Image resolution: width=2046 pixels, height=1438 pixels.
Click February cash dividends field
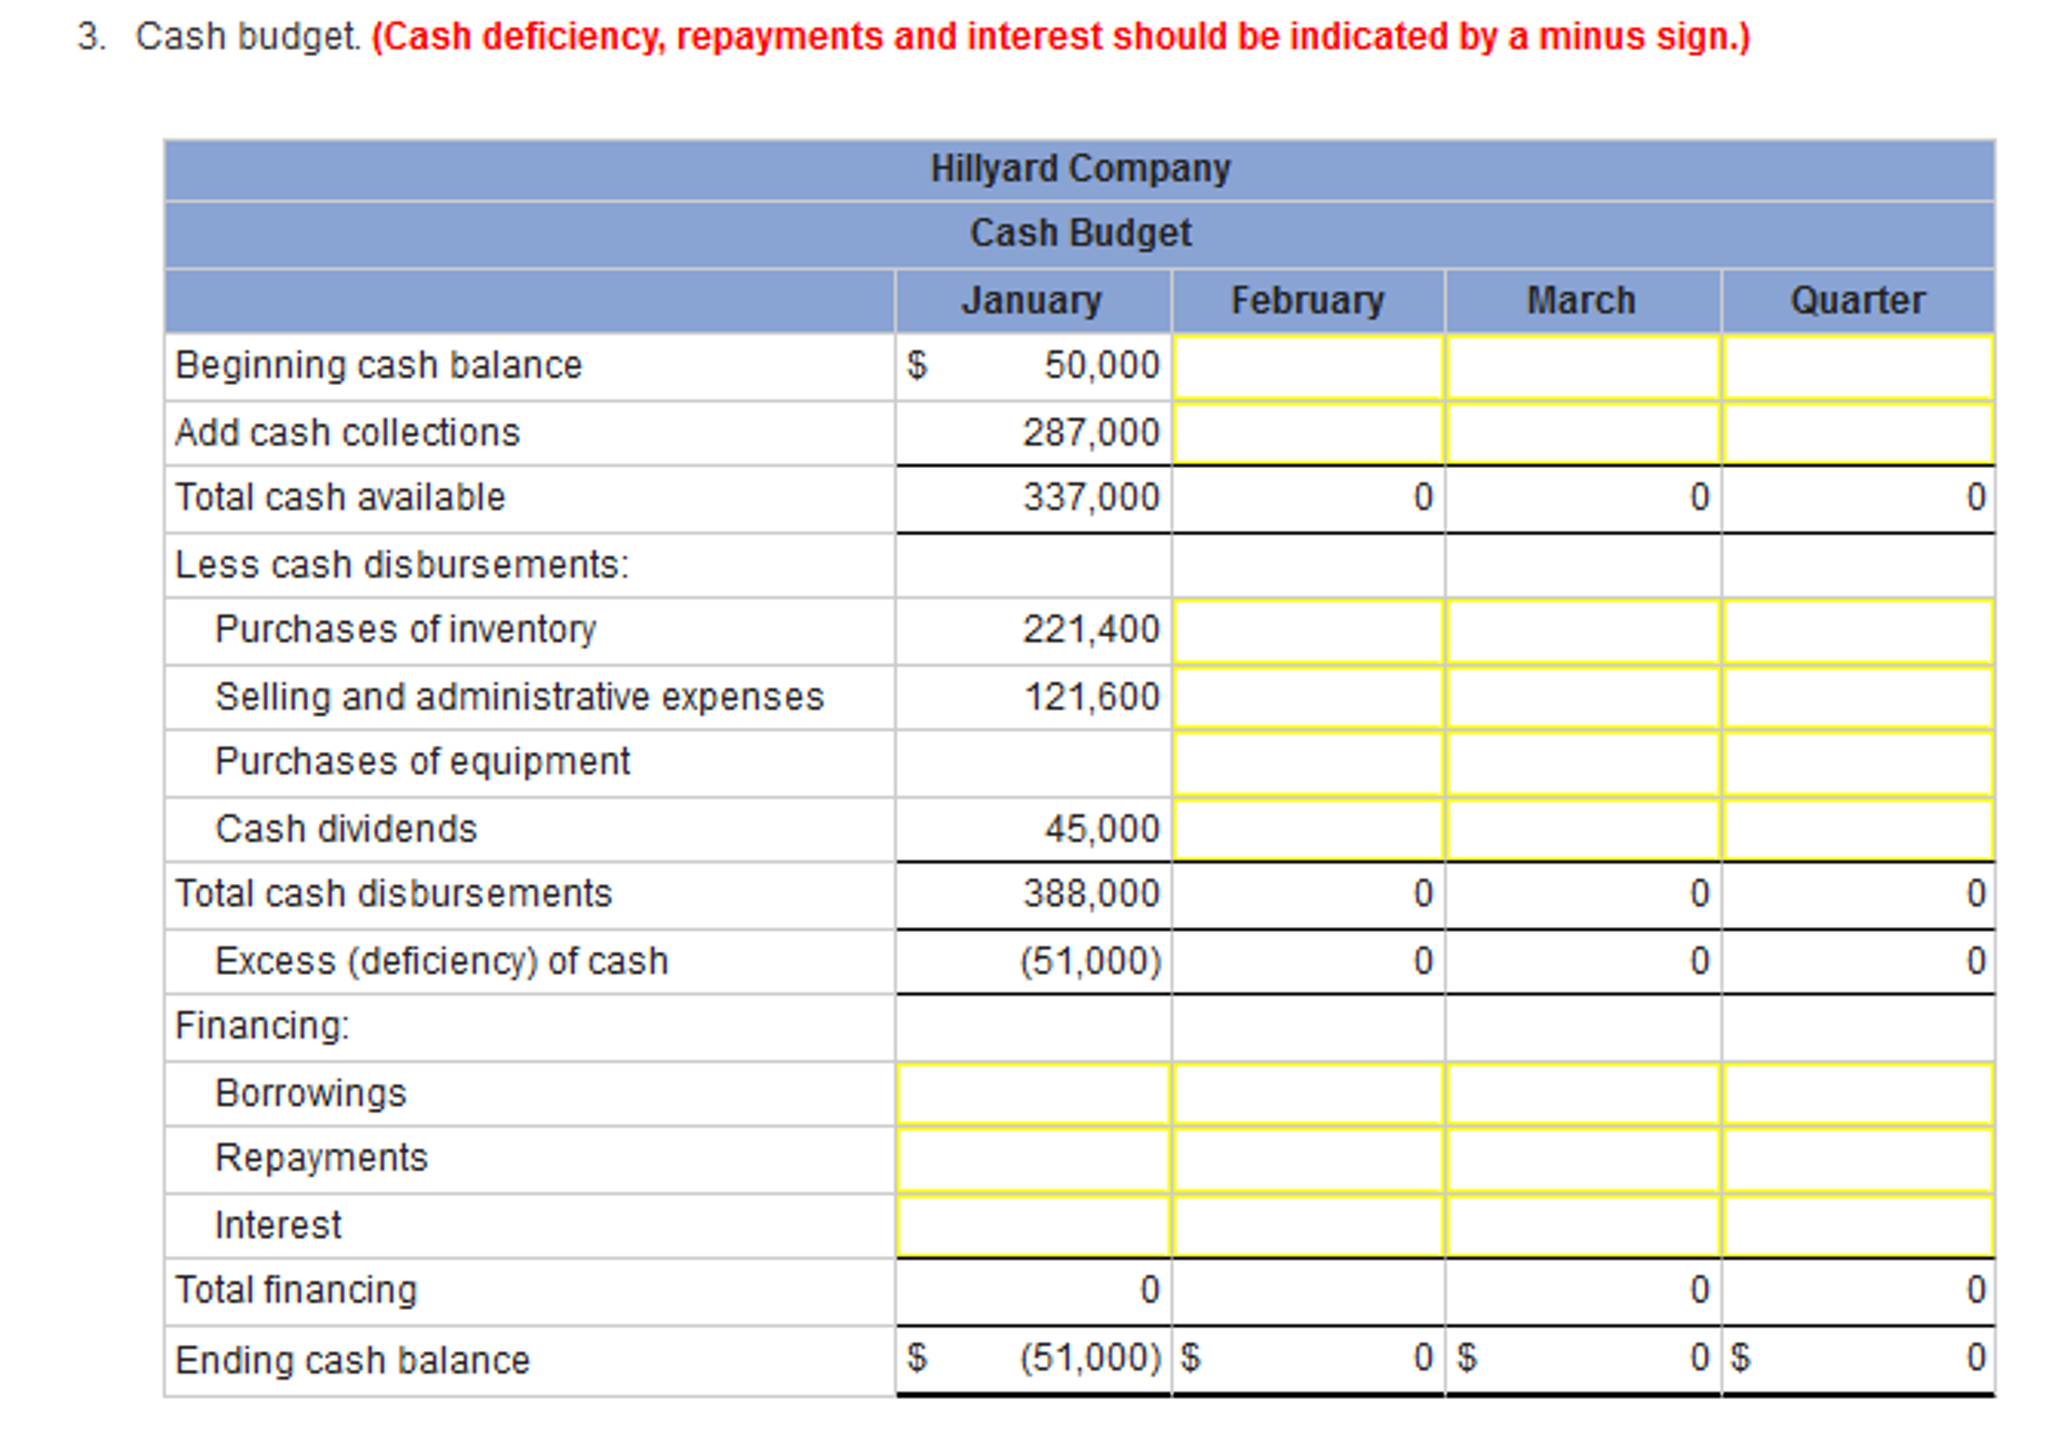point(1307,829)
